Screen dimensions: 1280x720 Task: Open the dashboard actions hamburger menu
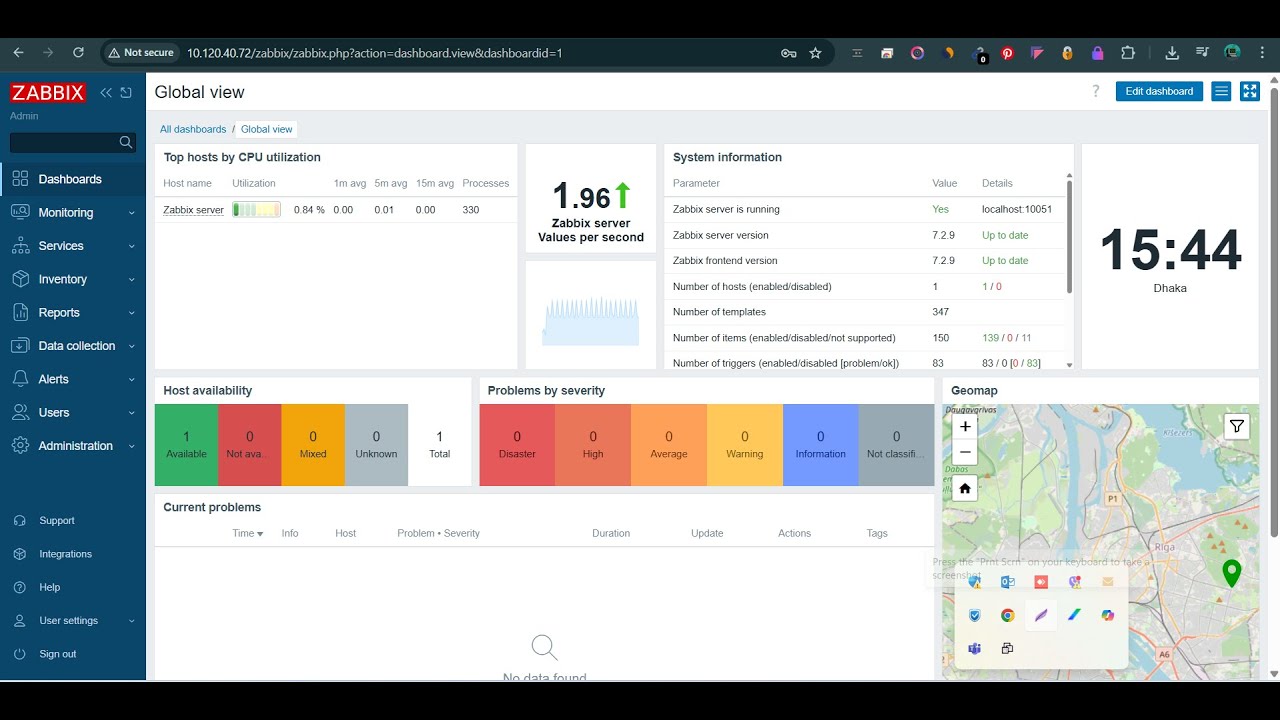1221,91
